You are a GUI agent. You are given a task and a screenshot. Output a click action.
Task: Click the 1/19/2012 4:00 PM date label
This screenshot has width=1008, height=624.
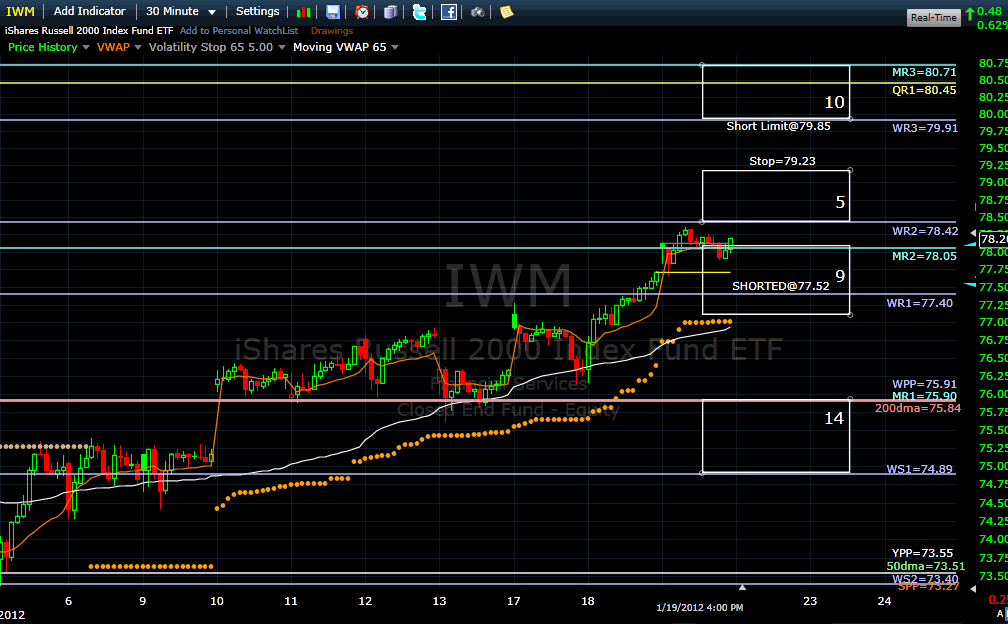pos(699,607)
